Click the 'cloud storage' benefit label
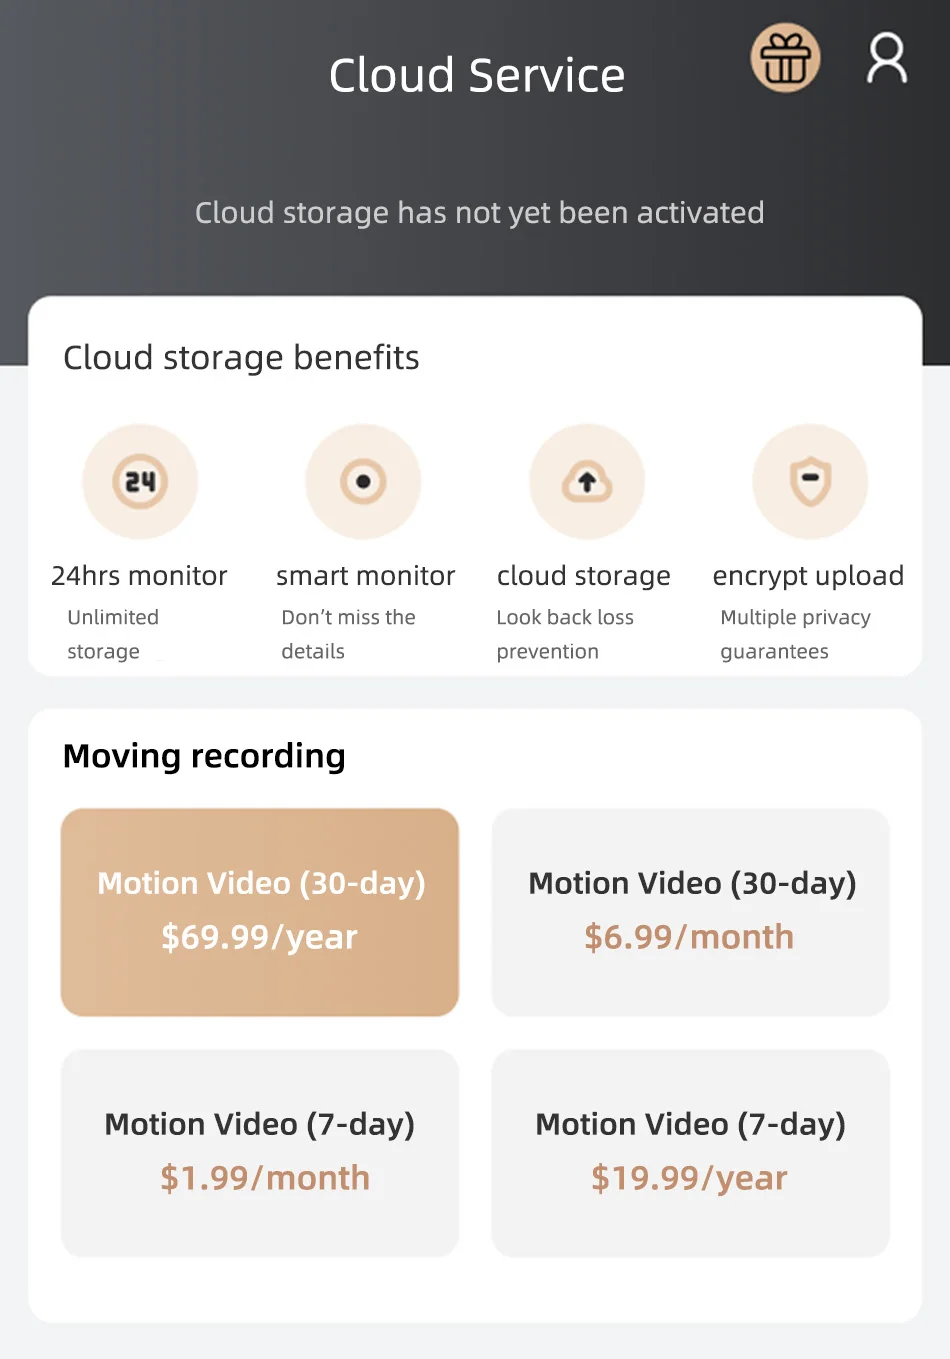Viewport: 950px width, 1359px height. pos(583,576)
